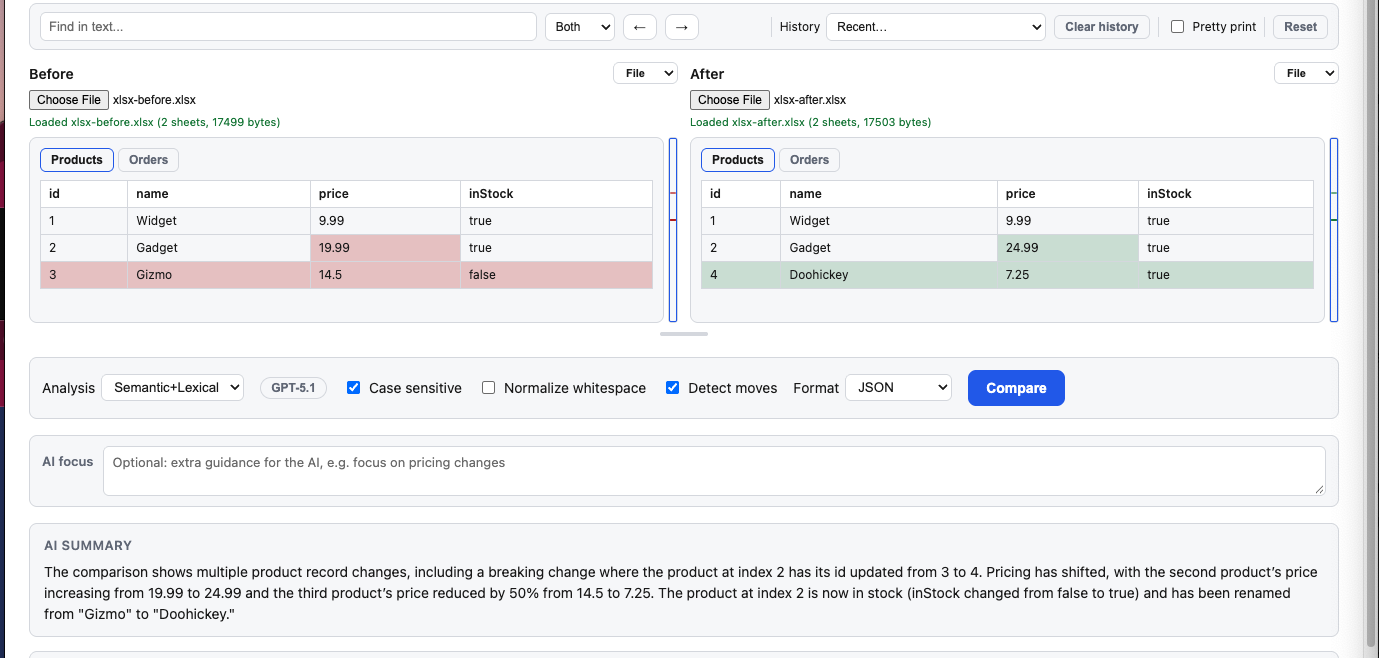Viewport: 1382px width, 658px height.
Task: Click the inStock column header in Before
Action: pos(556,194)
